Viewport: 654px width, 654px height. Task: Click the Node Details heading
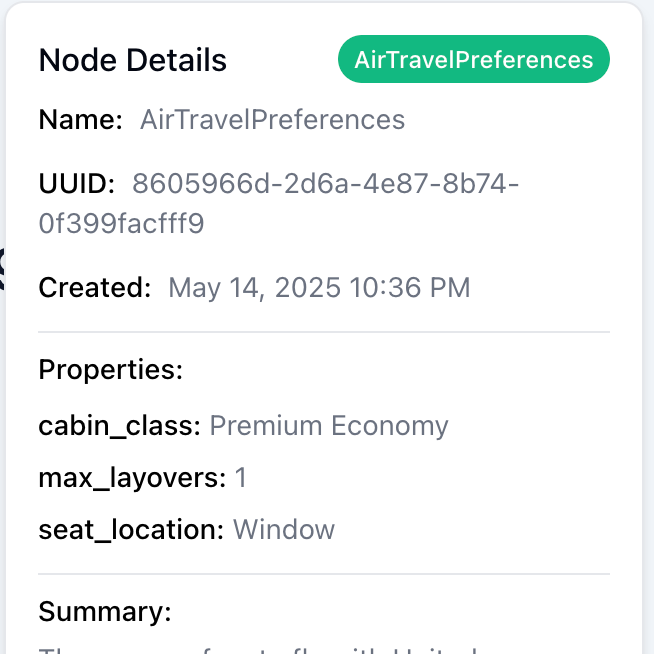(133, 61)
